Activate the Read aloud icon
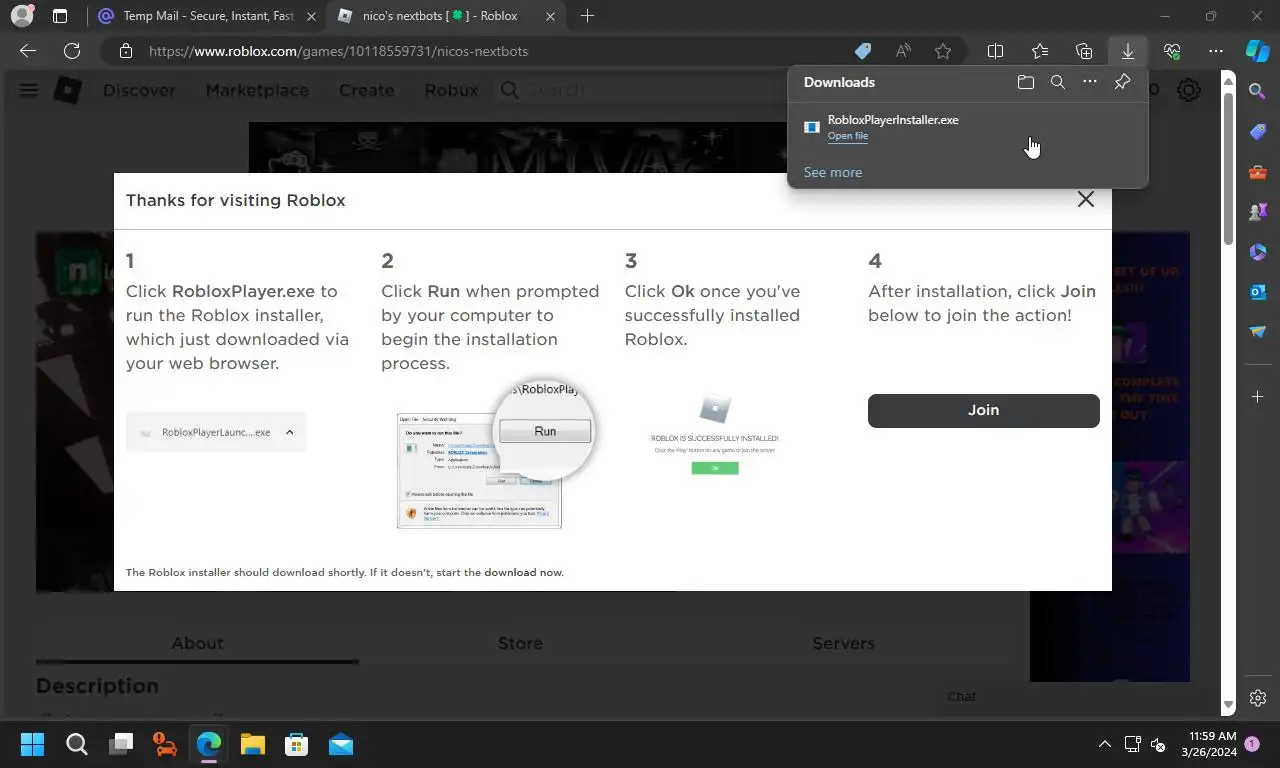This screenshot has width=1280, height=768. click(x=903, y=51)
